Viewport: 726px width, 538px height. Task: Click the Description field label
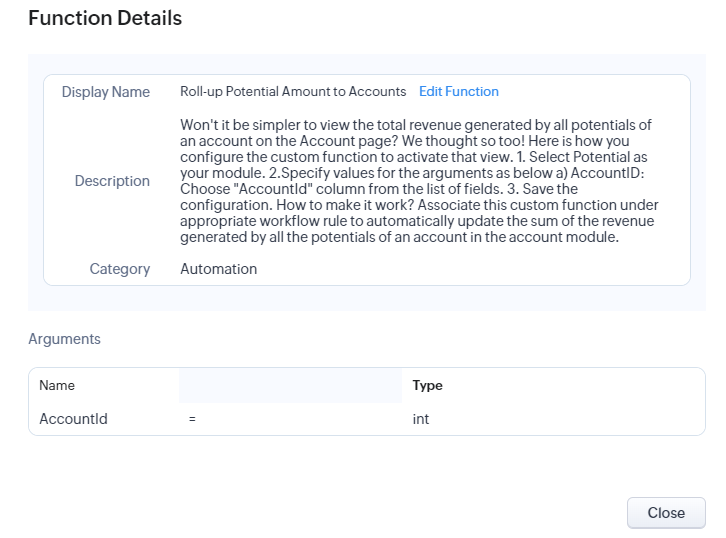[112, 181]
